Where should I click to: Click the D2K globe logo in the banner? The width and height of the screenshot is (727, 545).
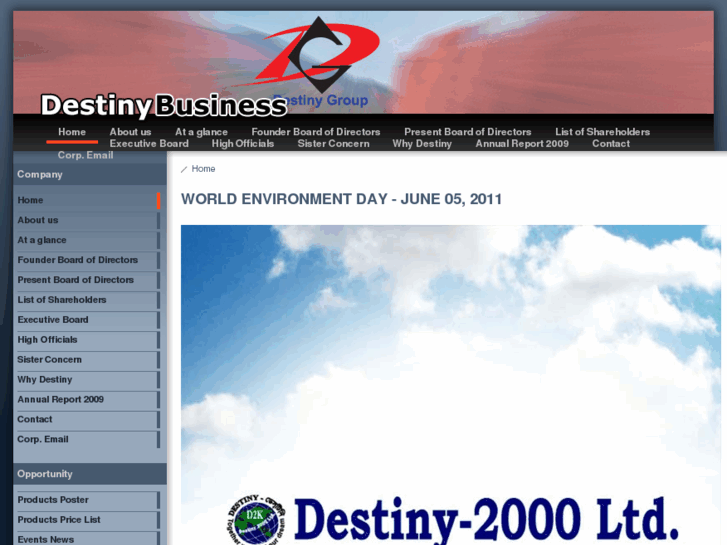click(x=256, y=519)
